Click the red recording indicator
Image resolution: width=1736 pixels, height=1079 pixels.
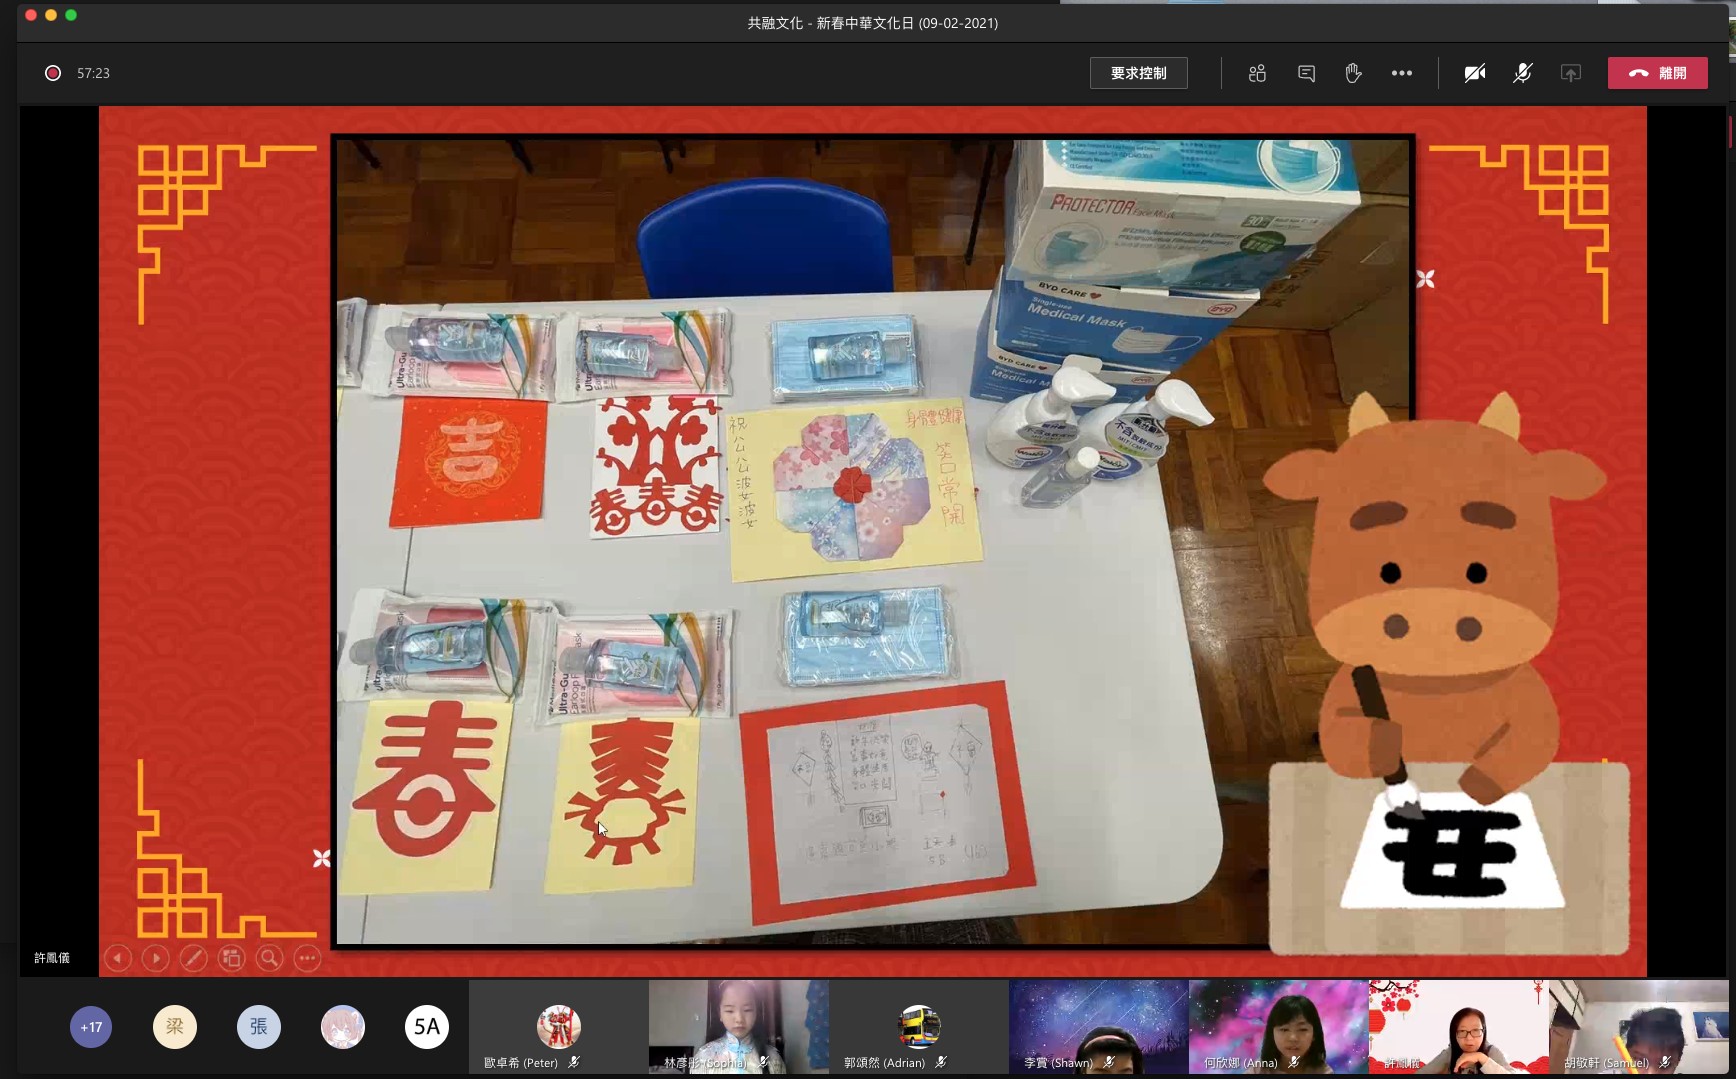click(x=53, y=73)
